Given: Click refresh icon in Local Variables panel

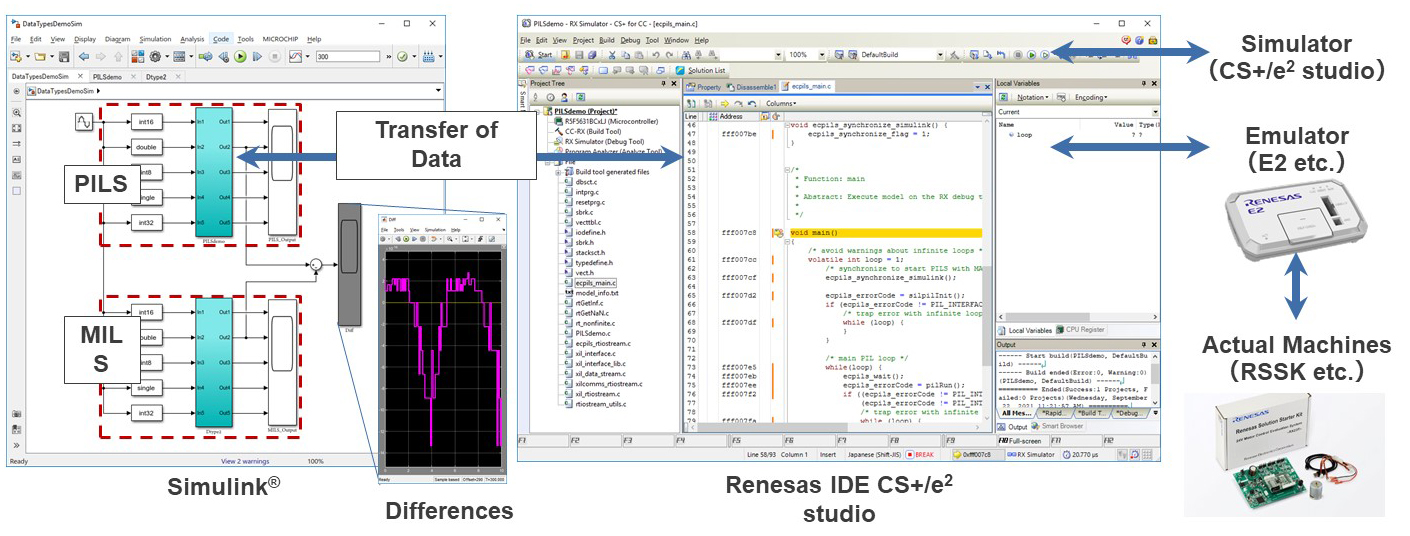Looking at the screenshot, I should pos(1003,97).
